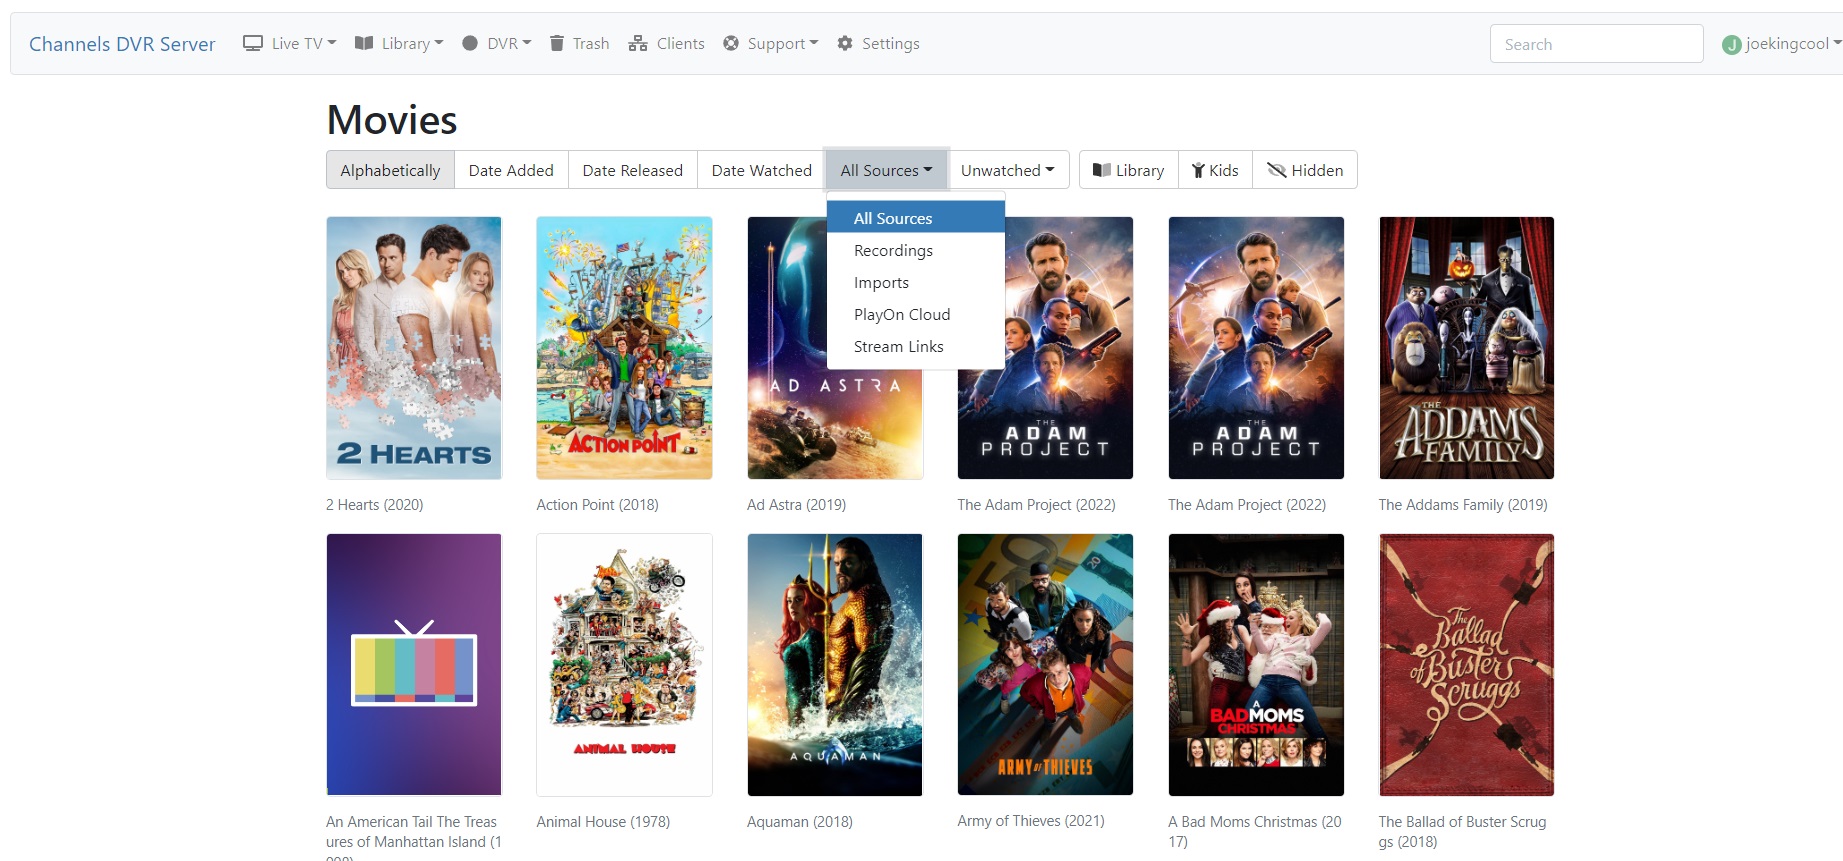
Task: Choose PlayOn Cloud in sources menu
Action: pyautogui.click(x=901, y=314)
